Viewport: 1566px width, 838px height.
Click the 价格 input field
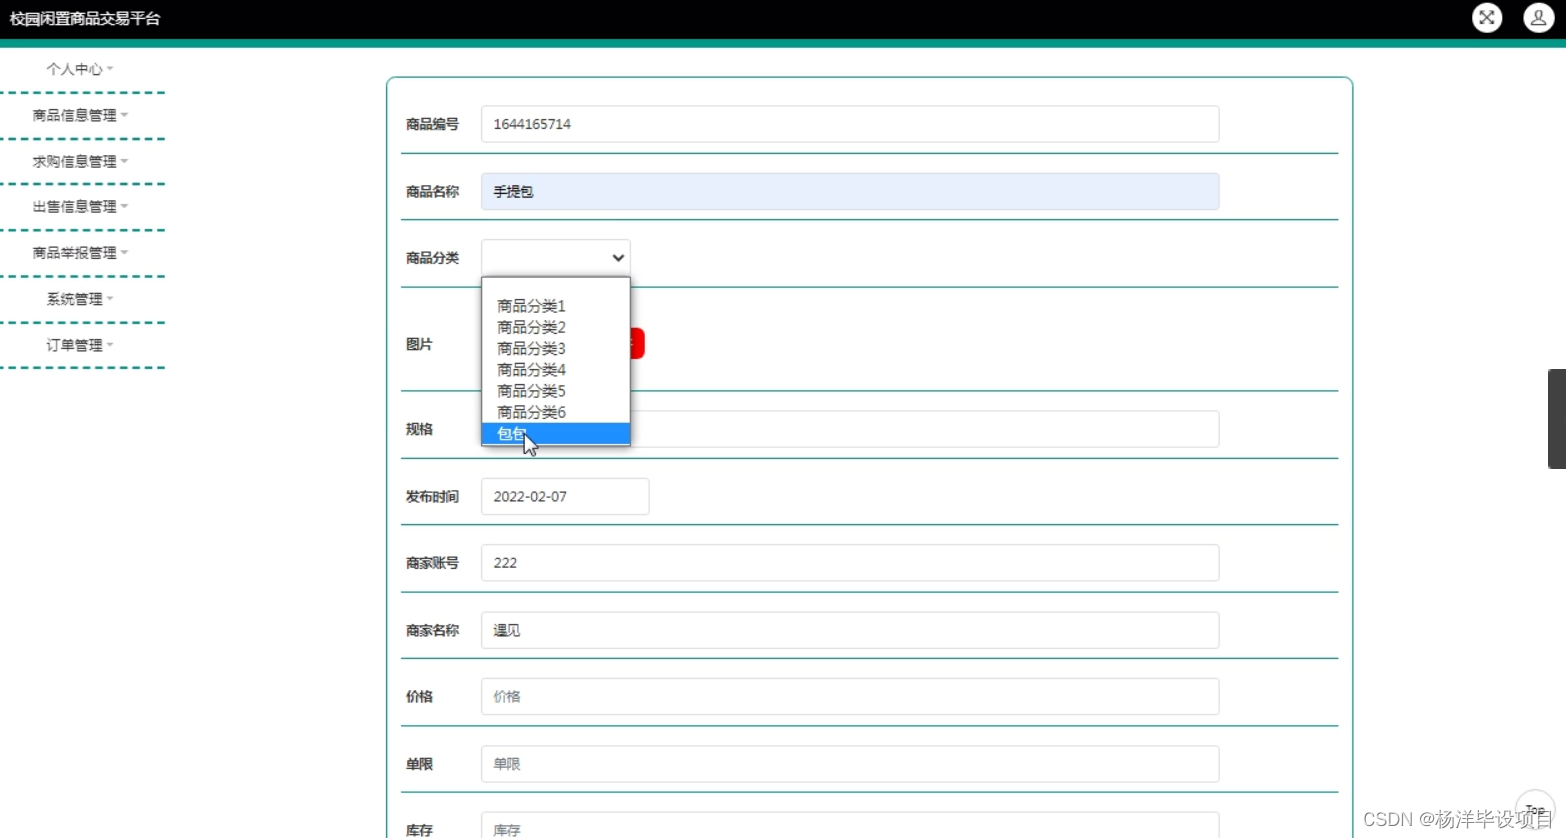pos(849,696)
